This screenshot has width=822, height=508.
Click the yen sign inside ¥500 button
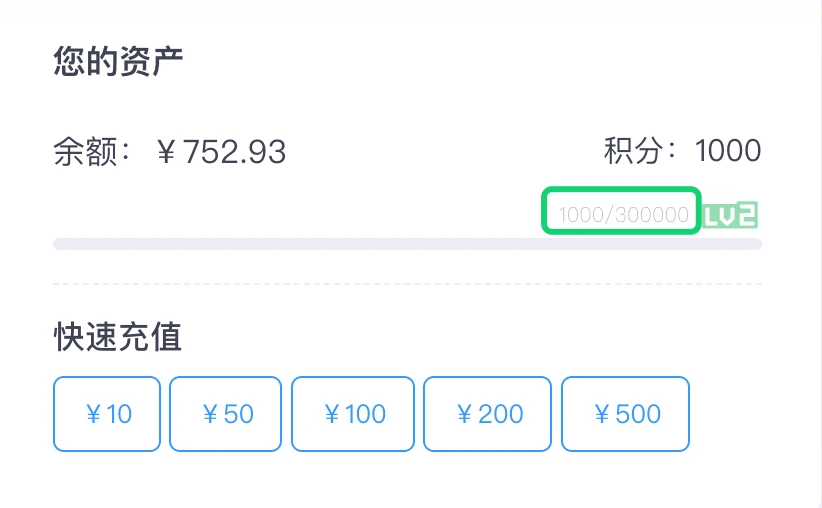tap(602, 414)
